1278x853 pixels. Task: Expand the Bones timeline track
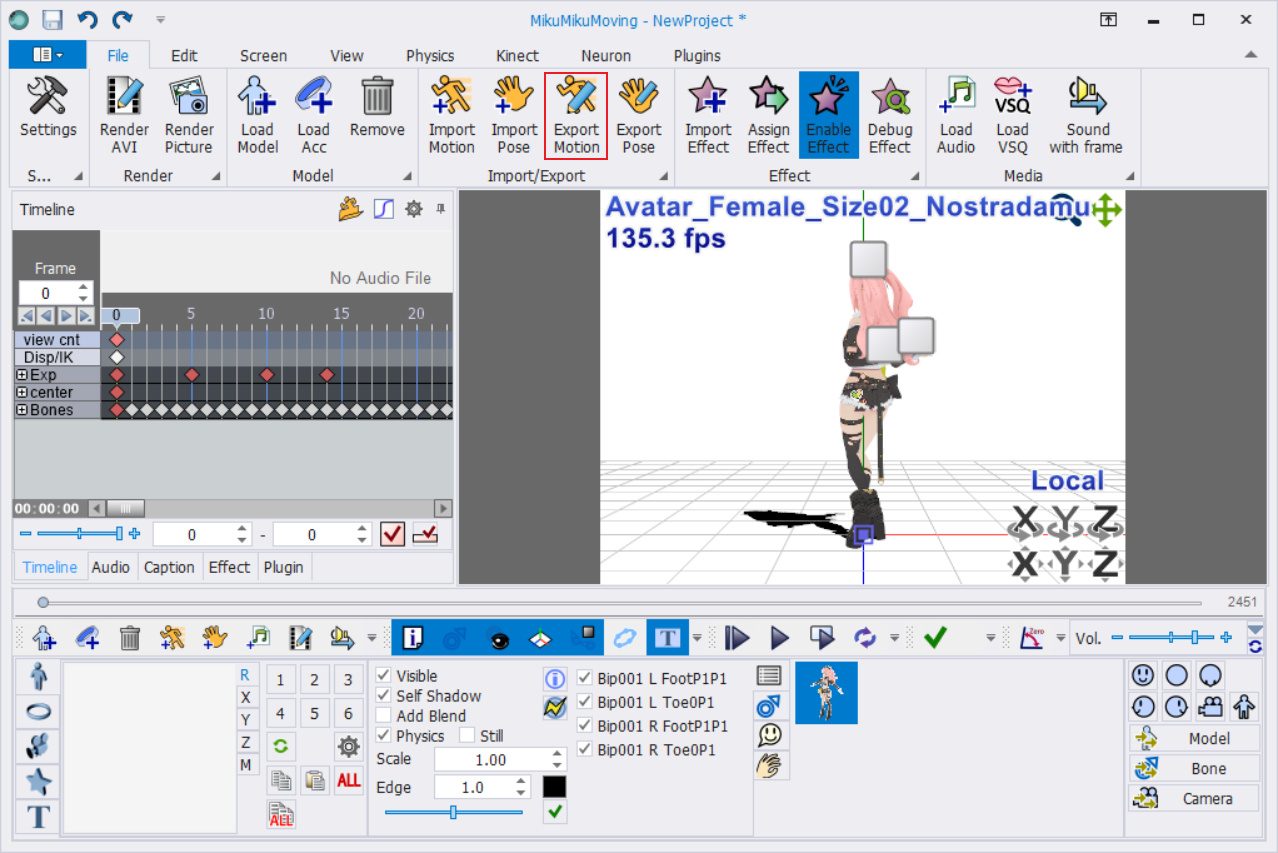(22, 410)
